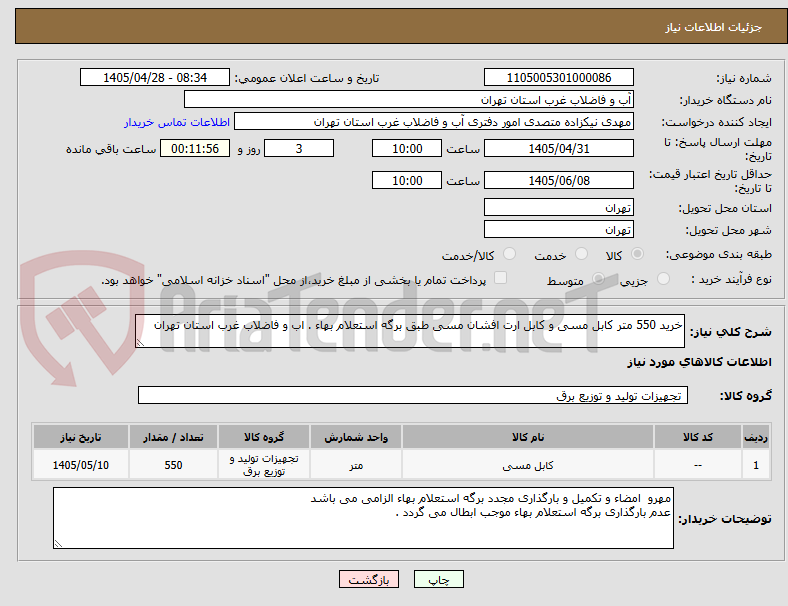Click the اطلاعات کالاهای مورد نیاز section heading
This screenshot has height=606, width=788.
point(699,362)
